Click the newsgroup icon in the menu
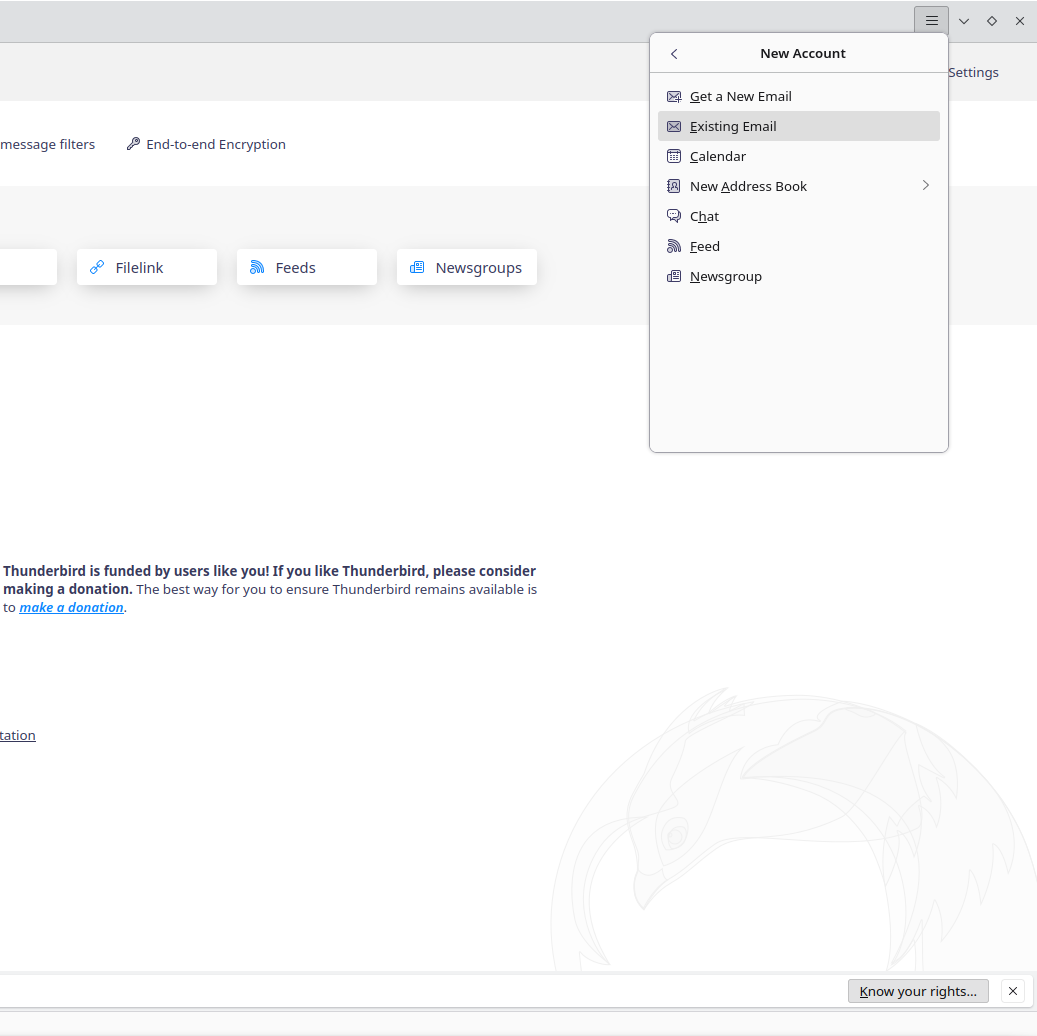The height and width of the screenshot is (1036, 1037). 674,277
